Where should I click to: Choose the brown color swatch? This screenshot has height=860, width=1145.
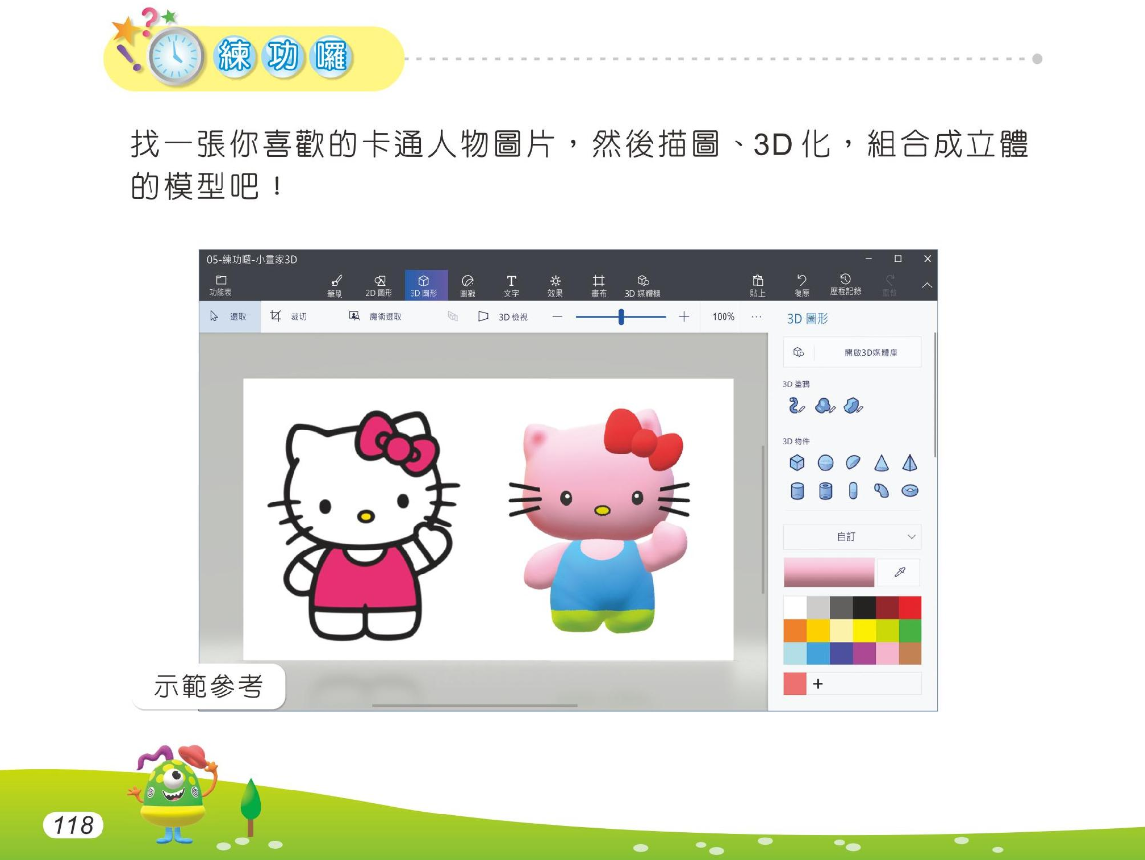click(910, 653)
